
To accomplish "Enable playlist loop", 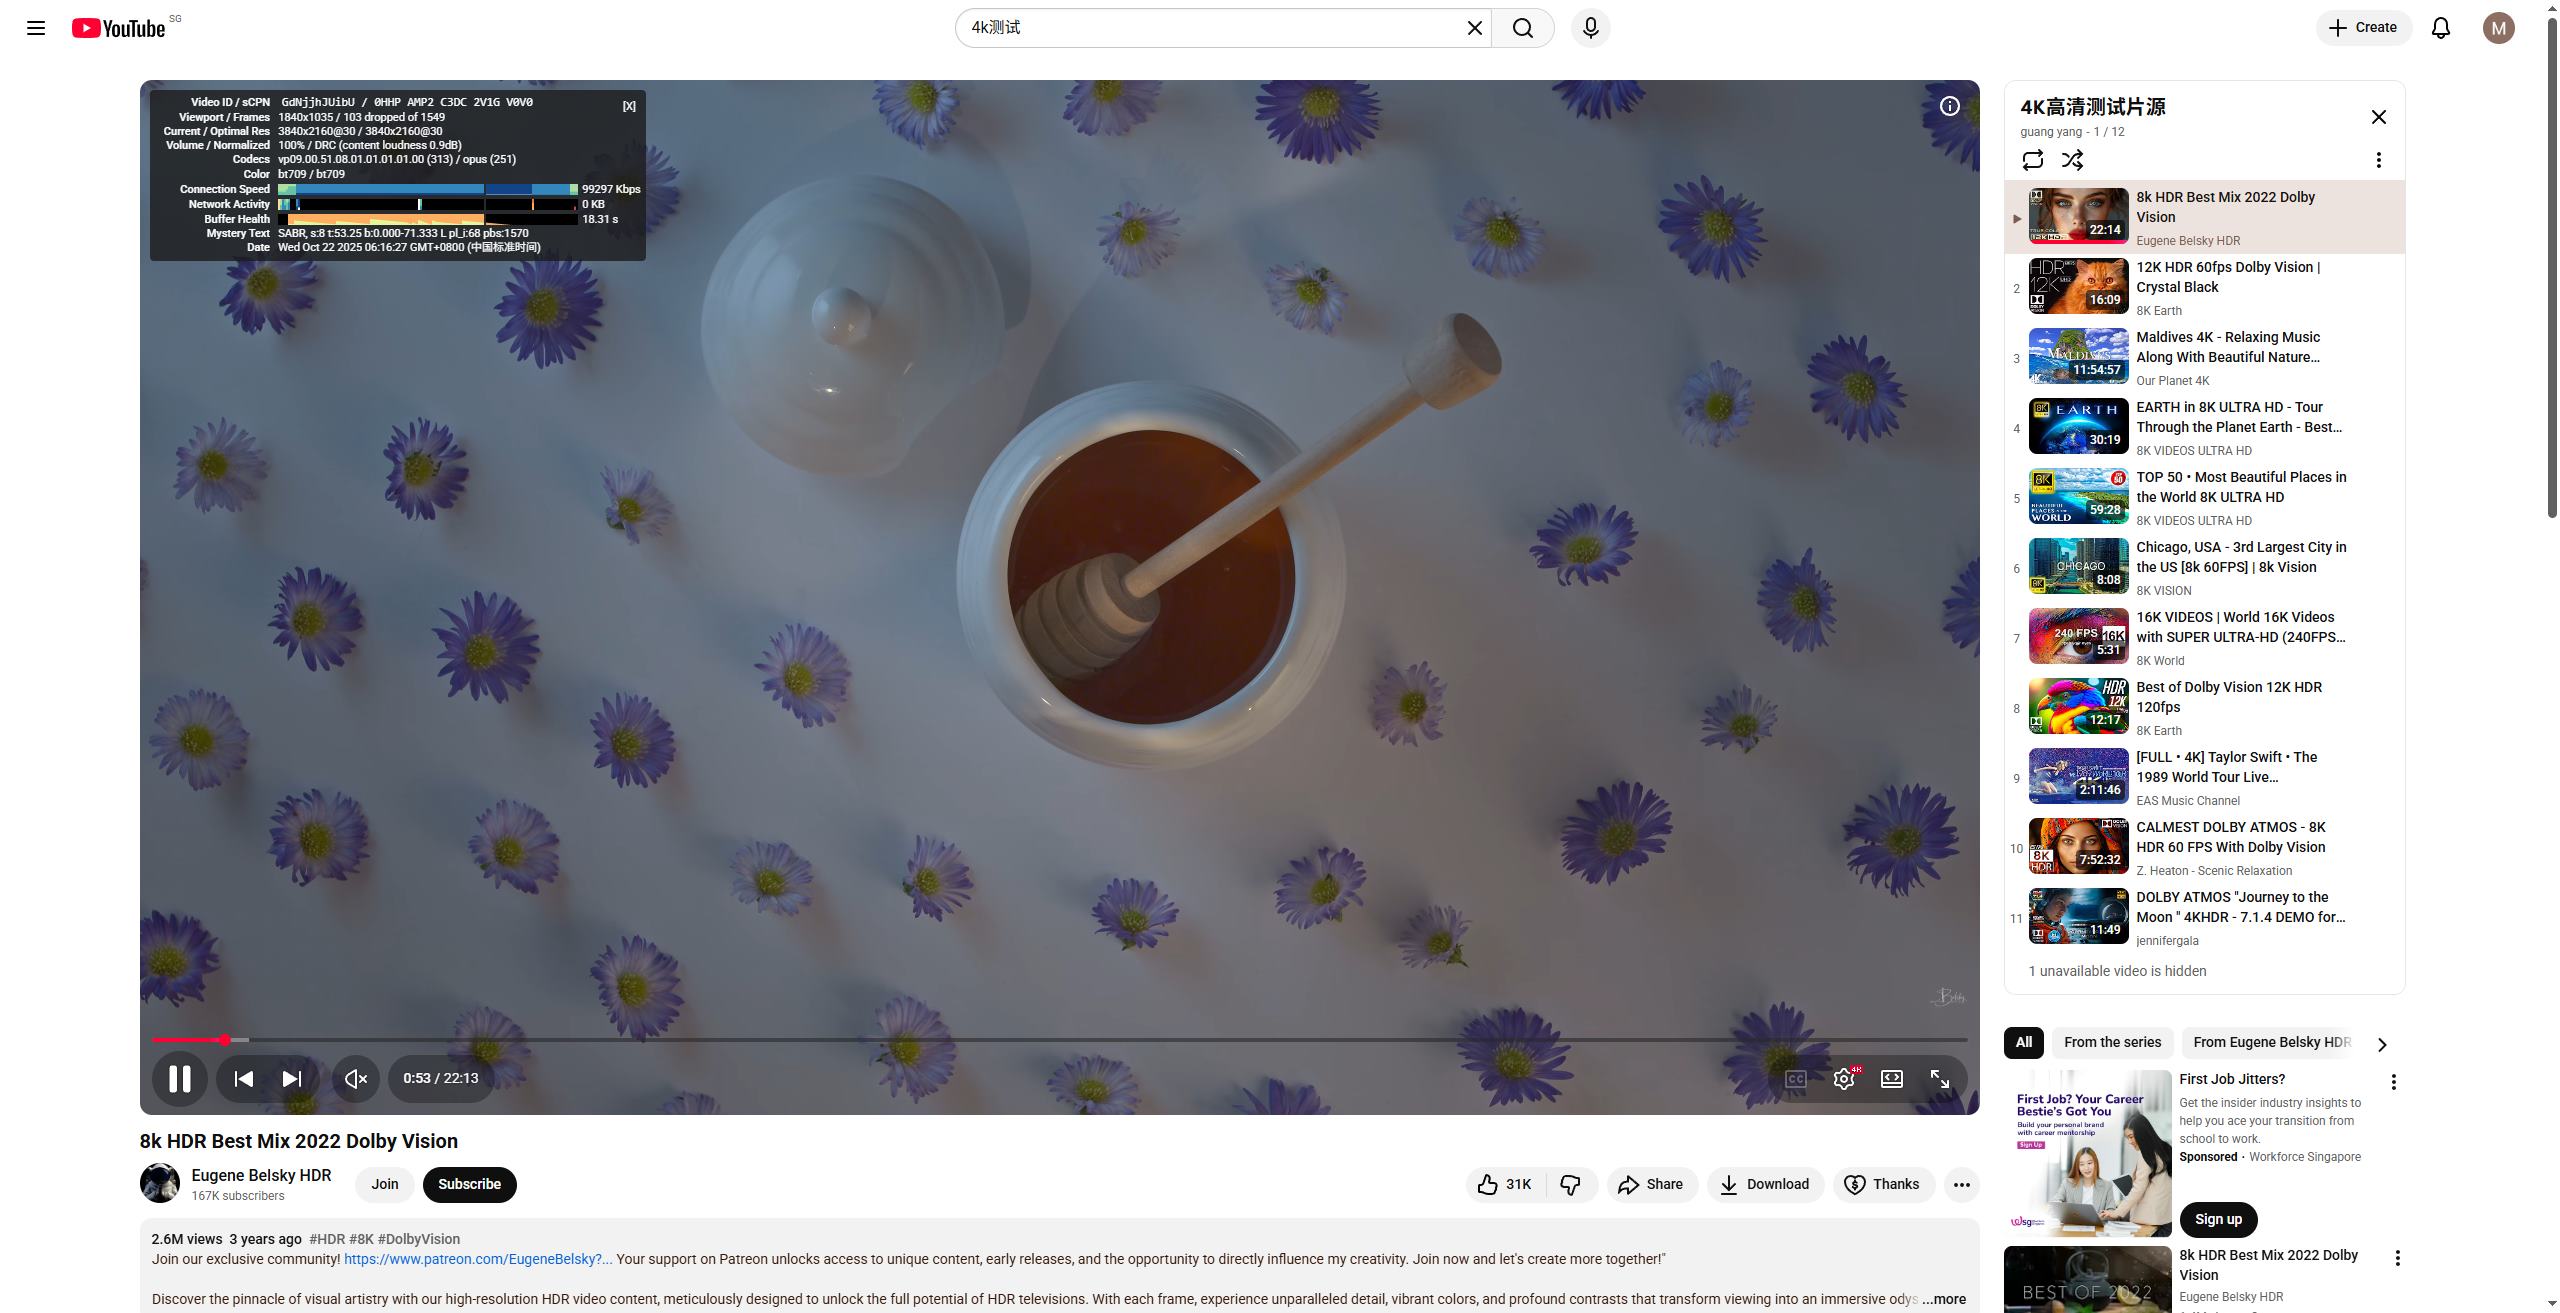I will click(2032, 160).
